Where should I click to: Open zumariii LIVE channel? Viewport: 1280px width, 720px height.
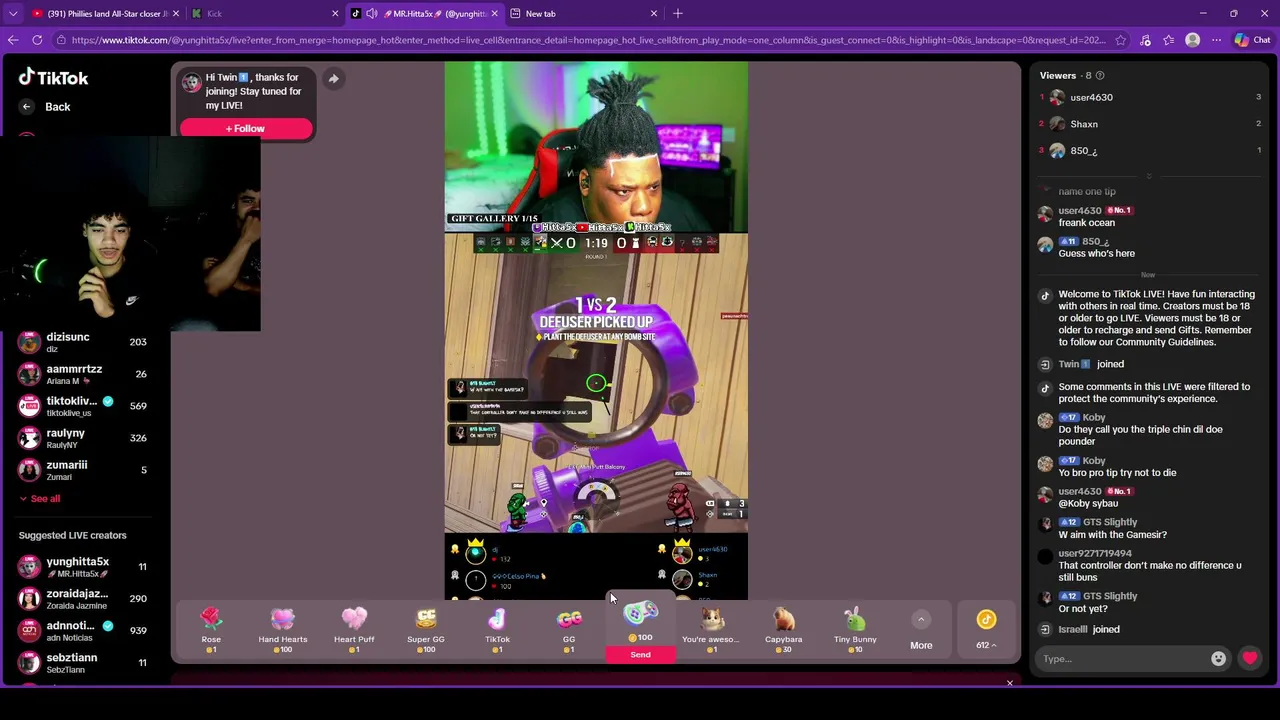pyautogui.click(x=84, y=470)
